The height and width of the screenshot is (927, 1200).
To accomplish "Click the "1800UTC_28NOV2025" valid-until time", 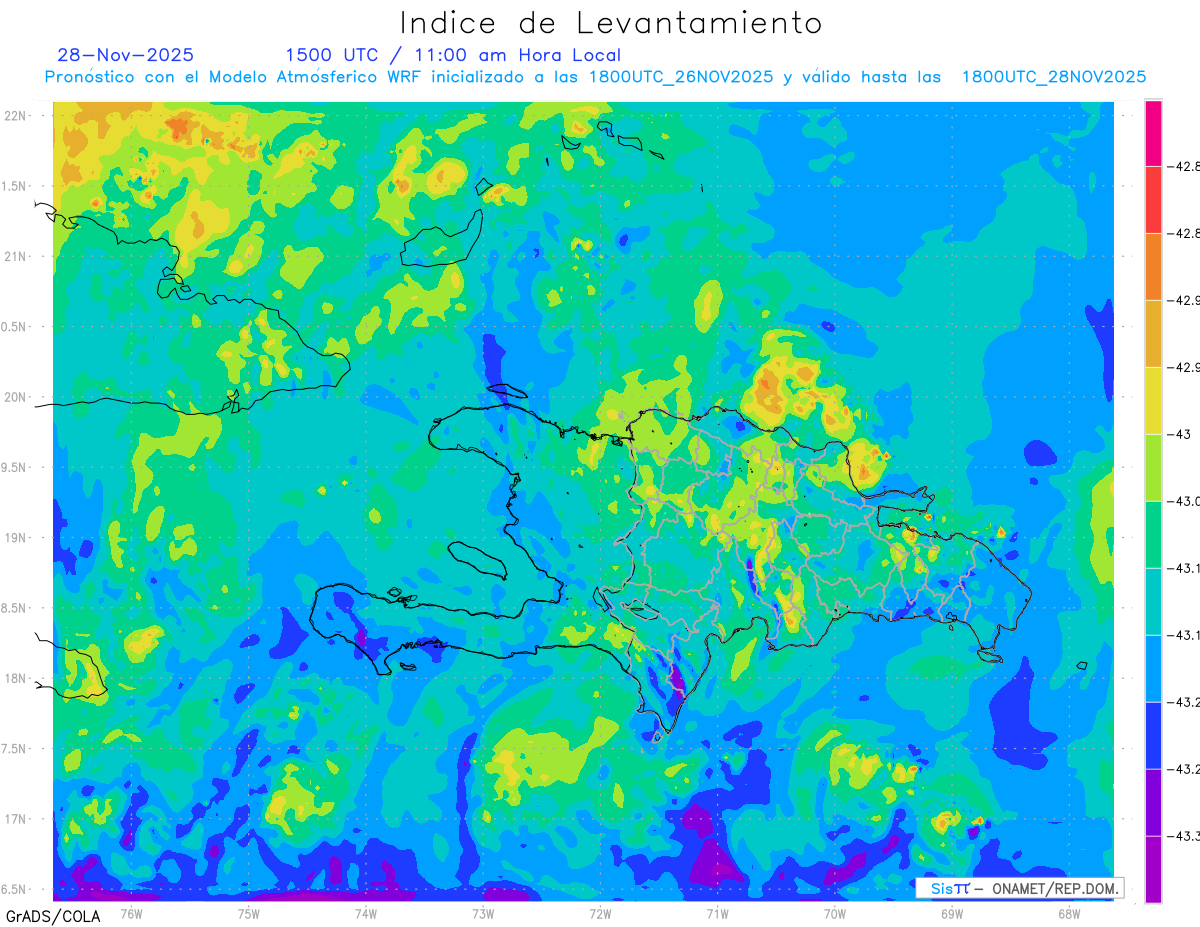I will [x=1053, y=77].
